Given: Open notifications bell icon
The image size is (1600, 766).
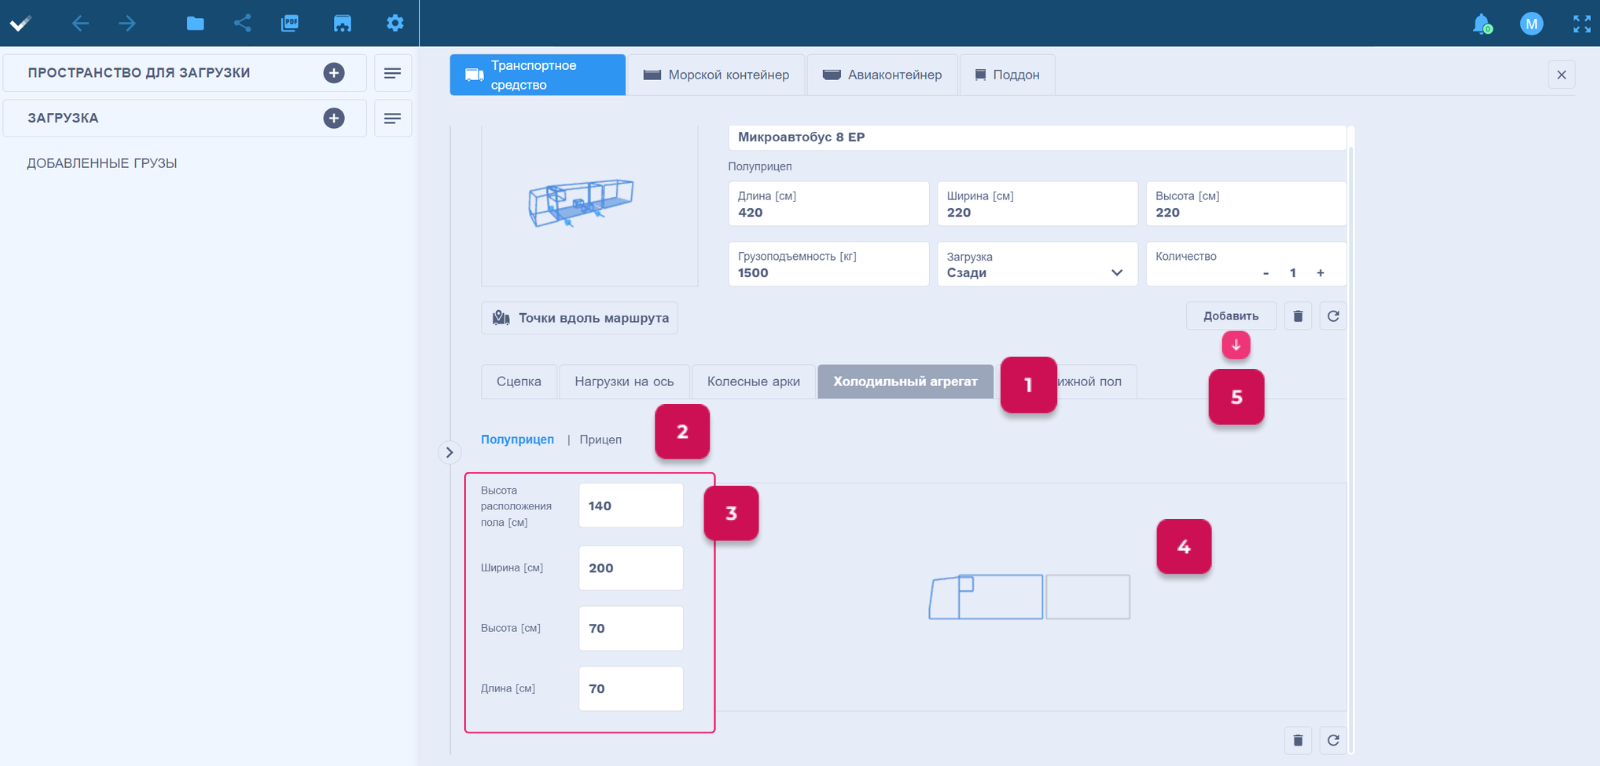Looking at the screenshot, I should [x=1482, y=24].
